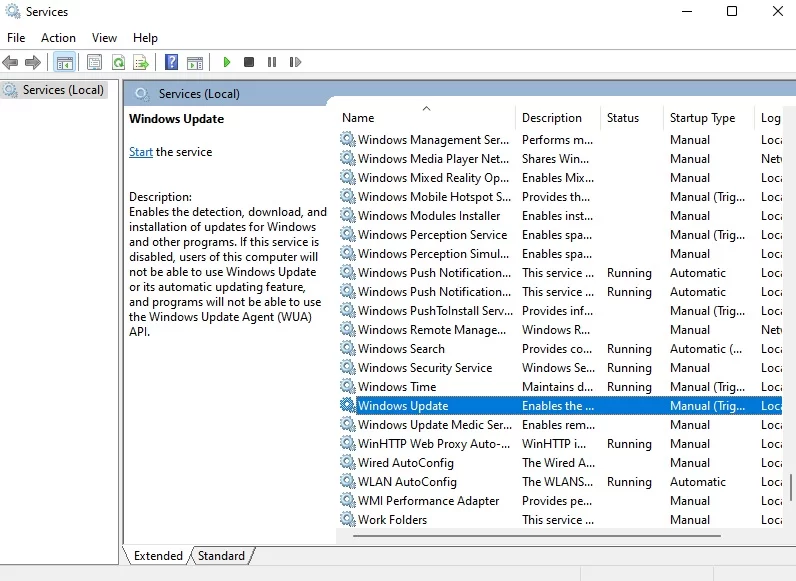This screenshot has width=796, height=581.
Task: Click the Stop Service square icon
Action: (249, 62)
